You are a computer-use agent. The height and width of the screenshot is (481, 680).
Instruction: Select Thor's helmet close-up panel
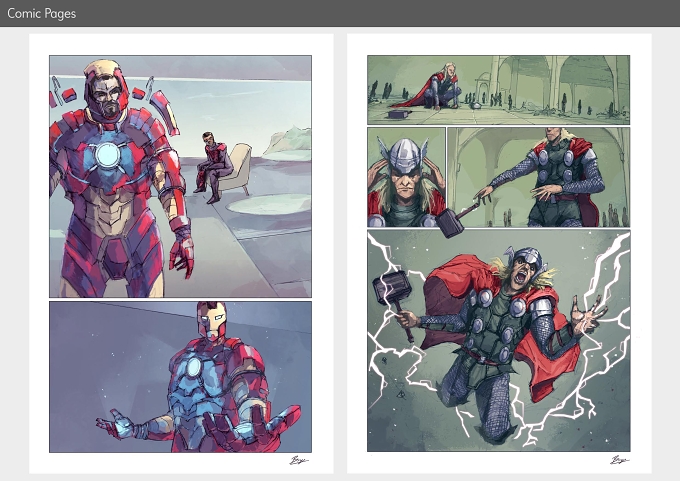coord(406,177)
